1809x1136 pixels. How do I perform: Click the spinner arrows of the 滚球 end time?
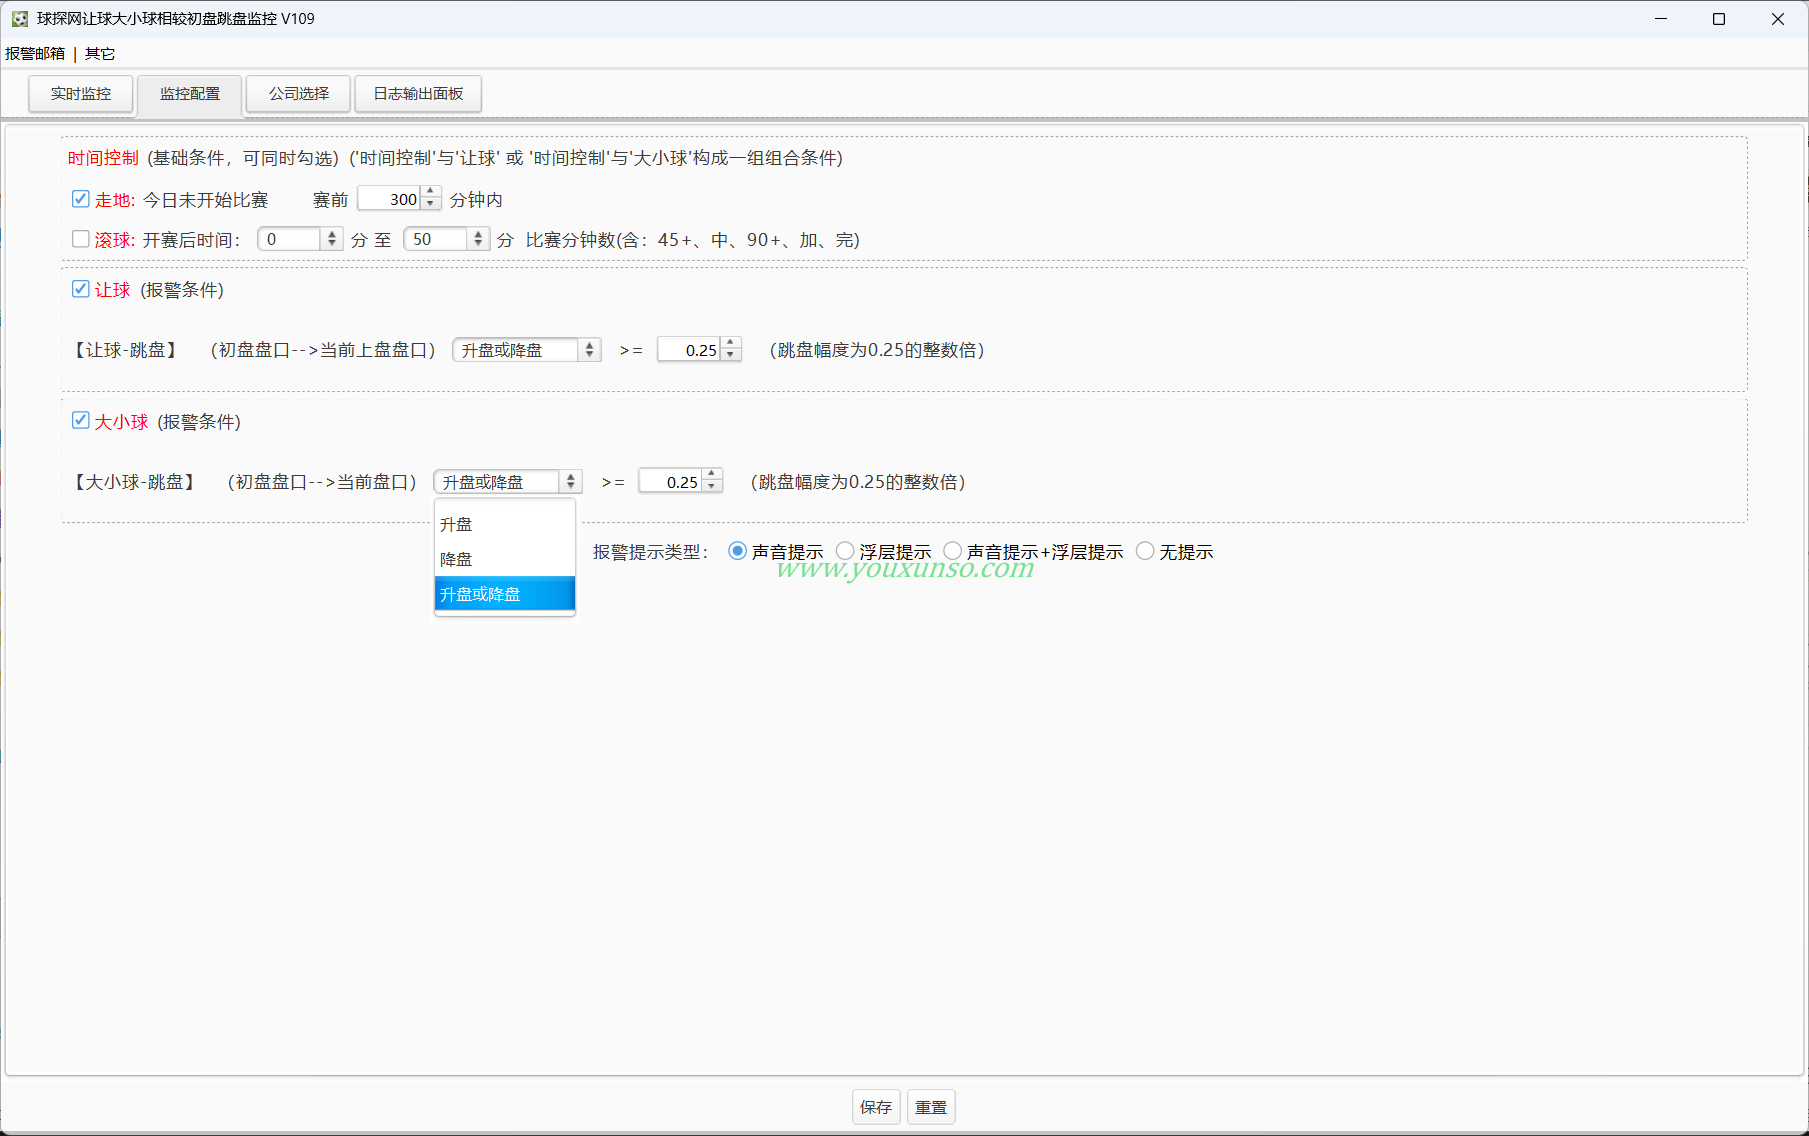pos(478,239)
